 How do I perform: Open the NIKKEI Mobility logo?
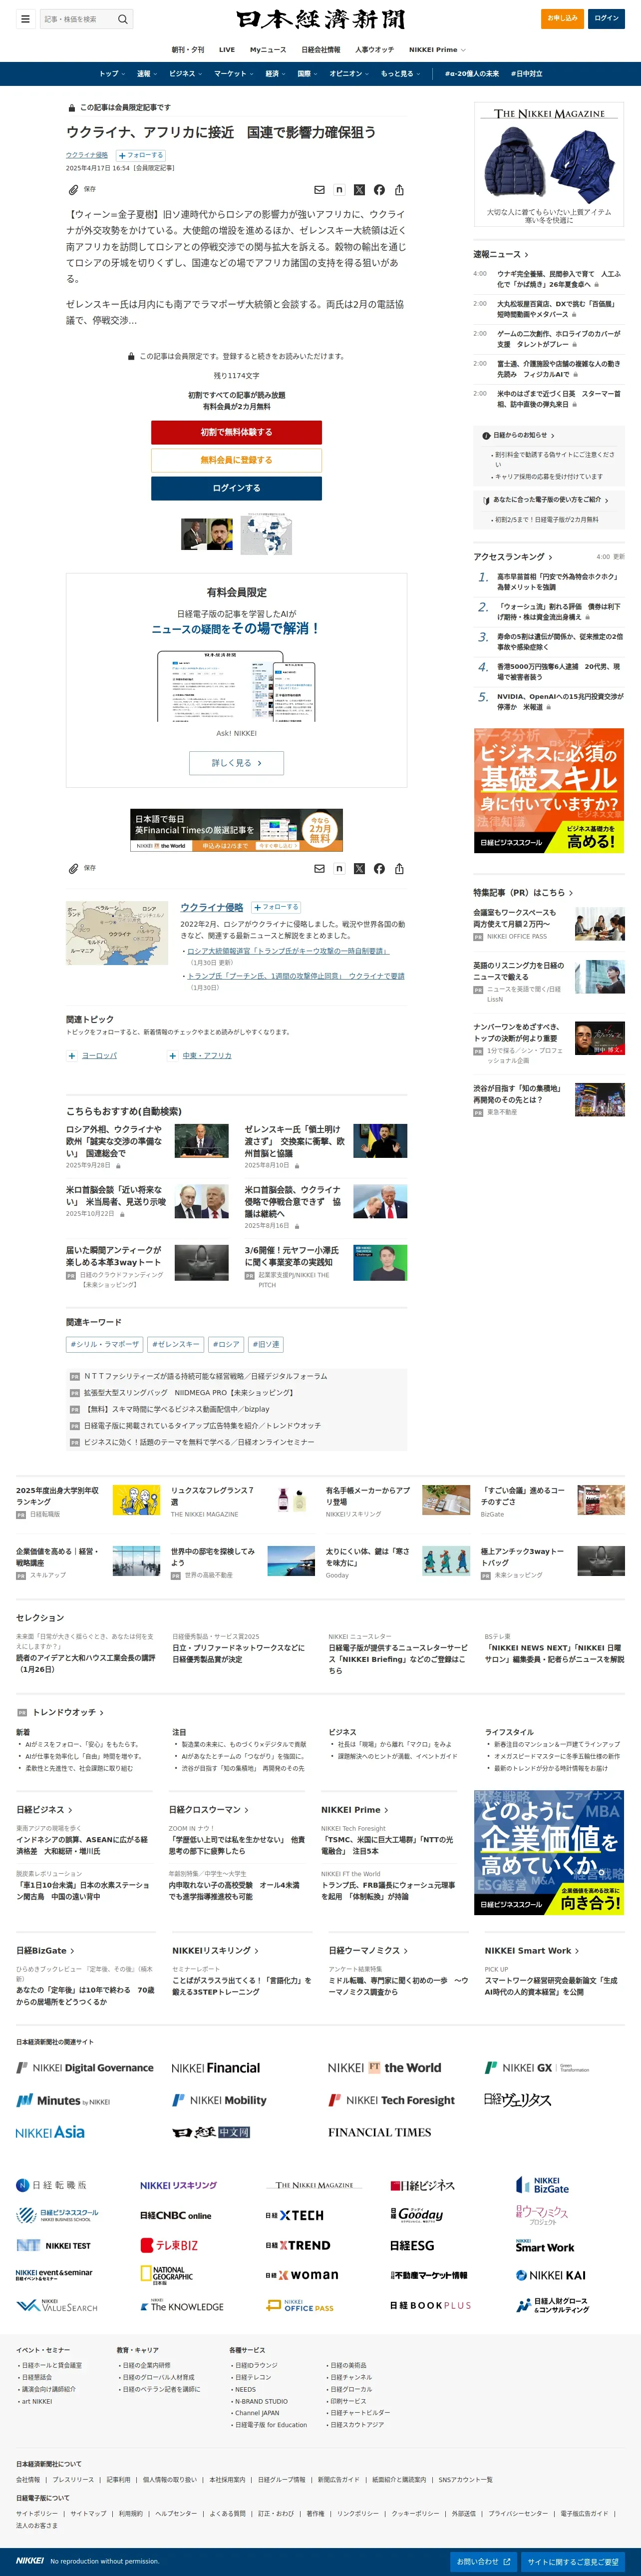pos(219,2100)
